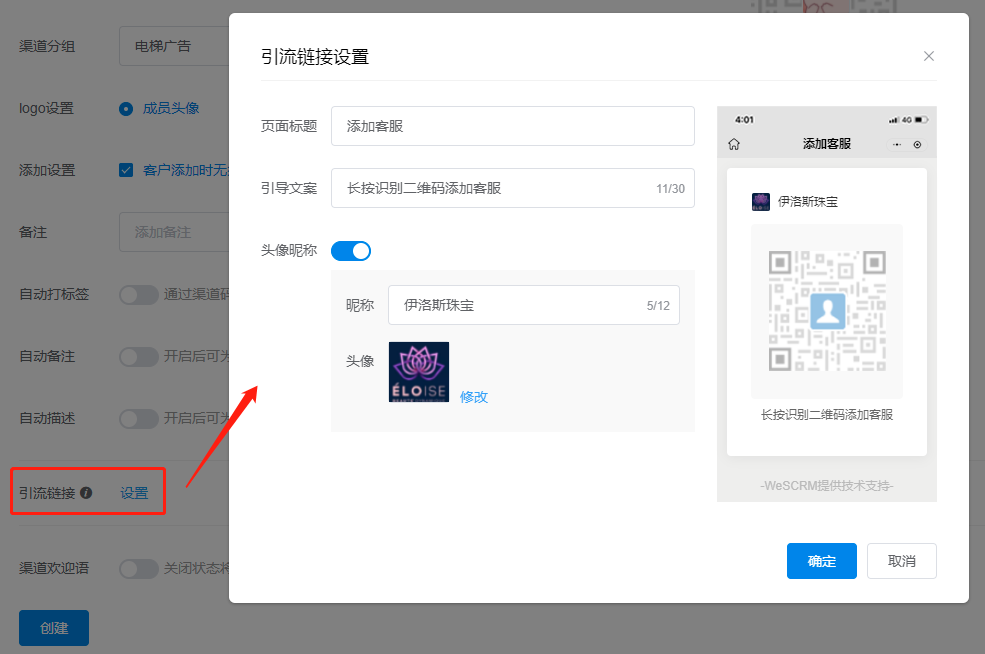Enable the 自动打标签 toggle

click(139, 295)
